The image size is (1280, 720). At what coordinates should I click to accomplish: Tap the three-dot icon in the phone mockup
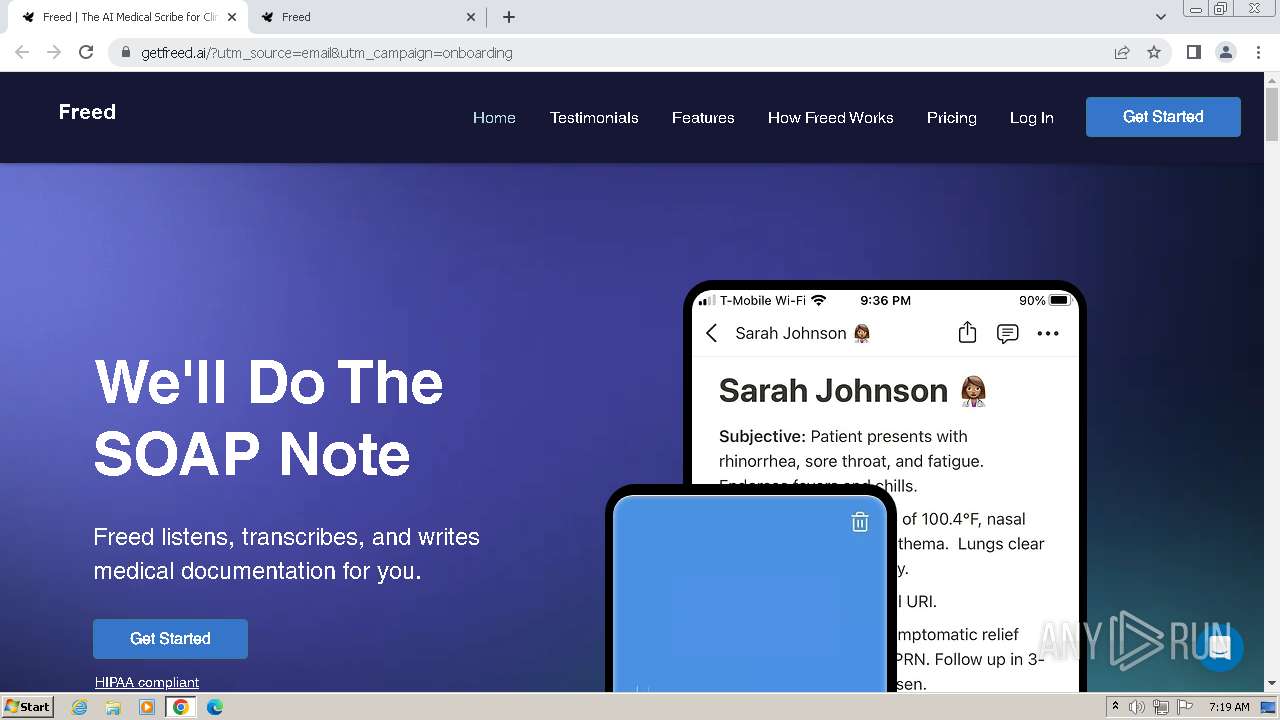coord(1048,333)
